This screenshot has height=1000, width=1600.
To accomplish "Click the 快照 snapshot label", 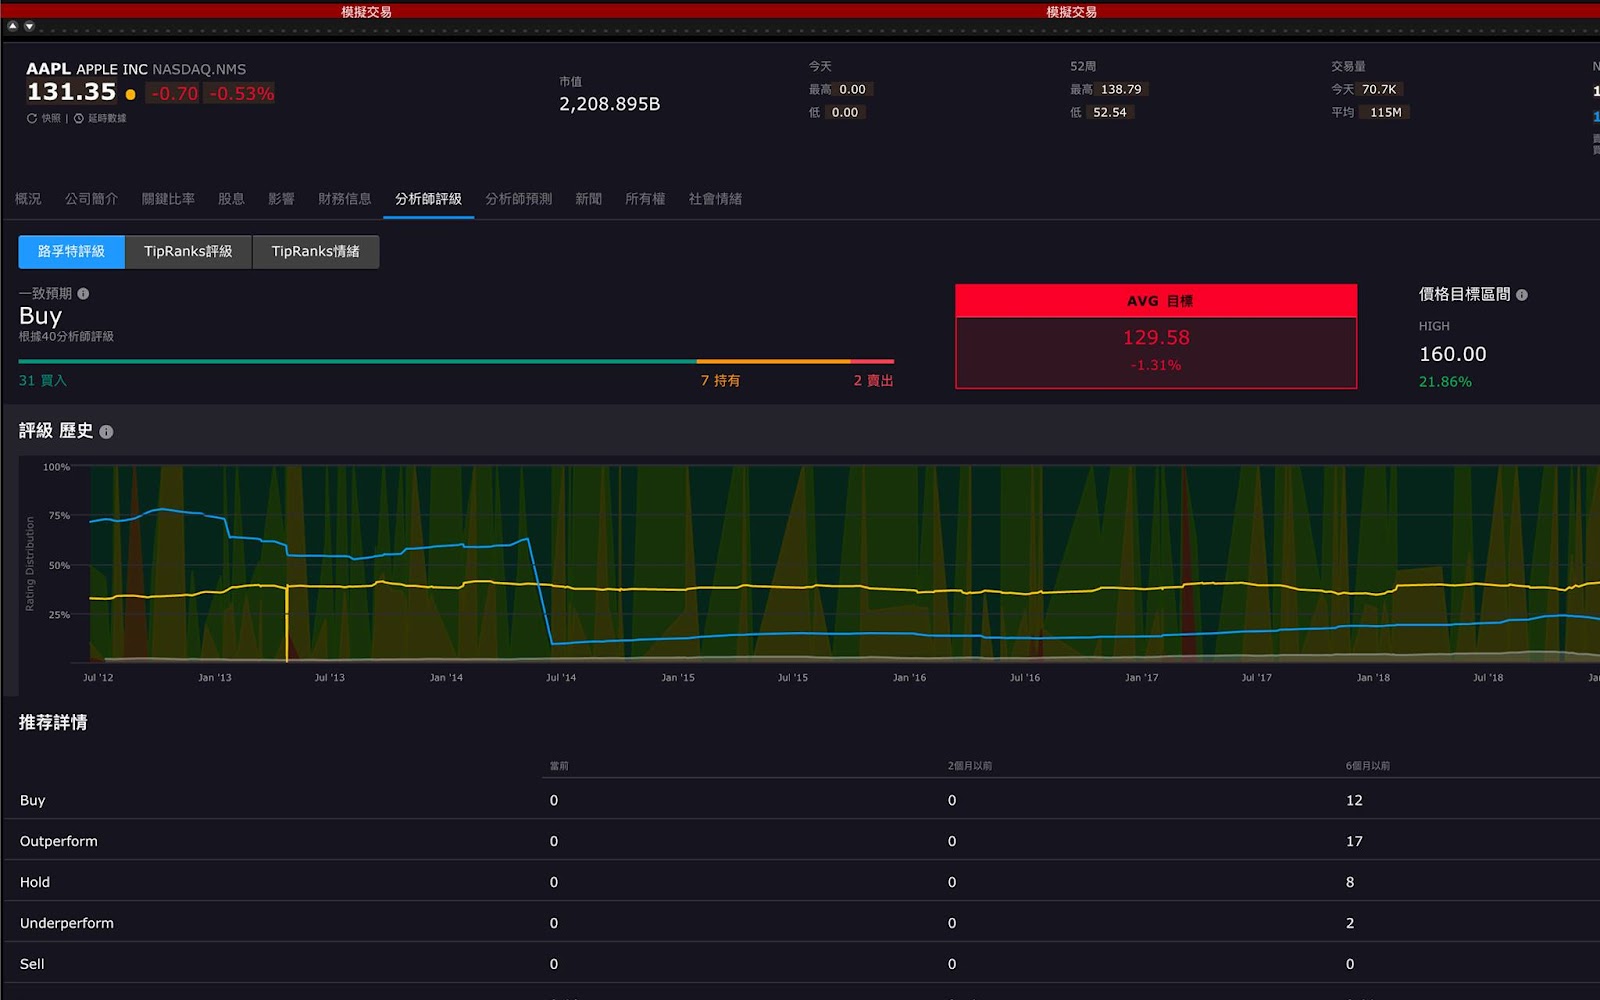I will [x=51, y=118].
